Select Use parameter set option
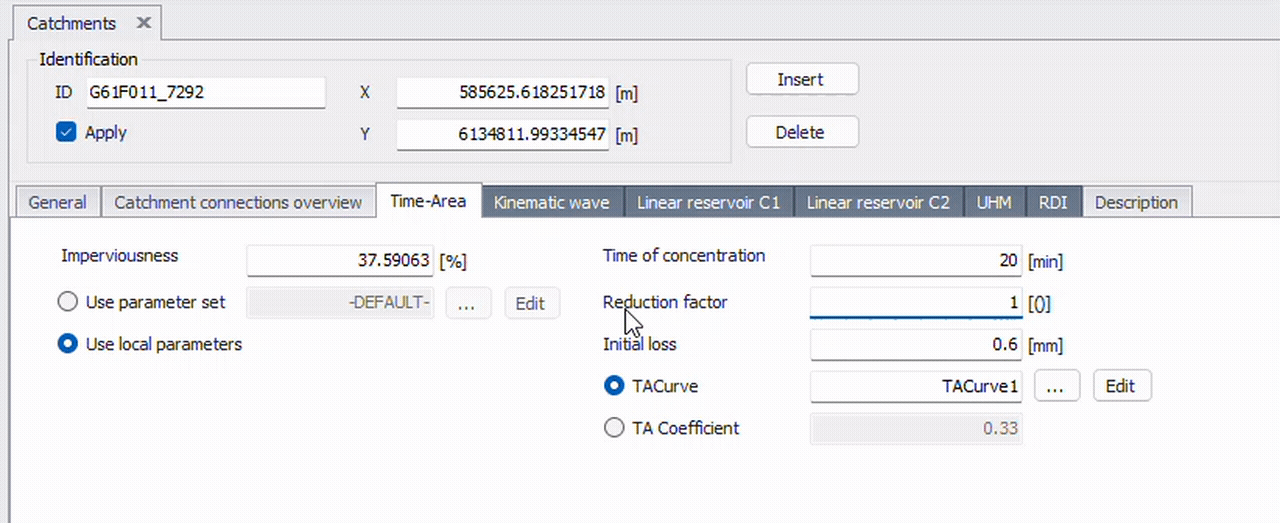Screen dimensions: 1280x523 point(68,302)
